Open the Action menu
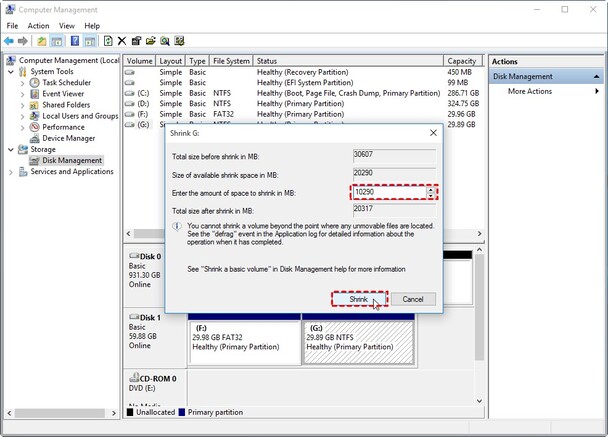608x437 pixels. click(x=38, y=25)
